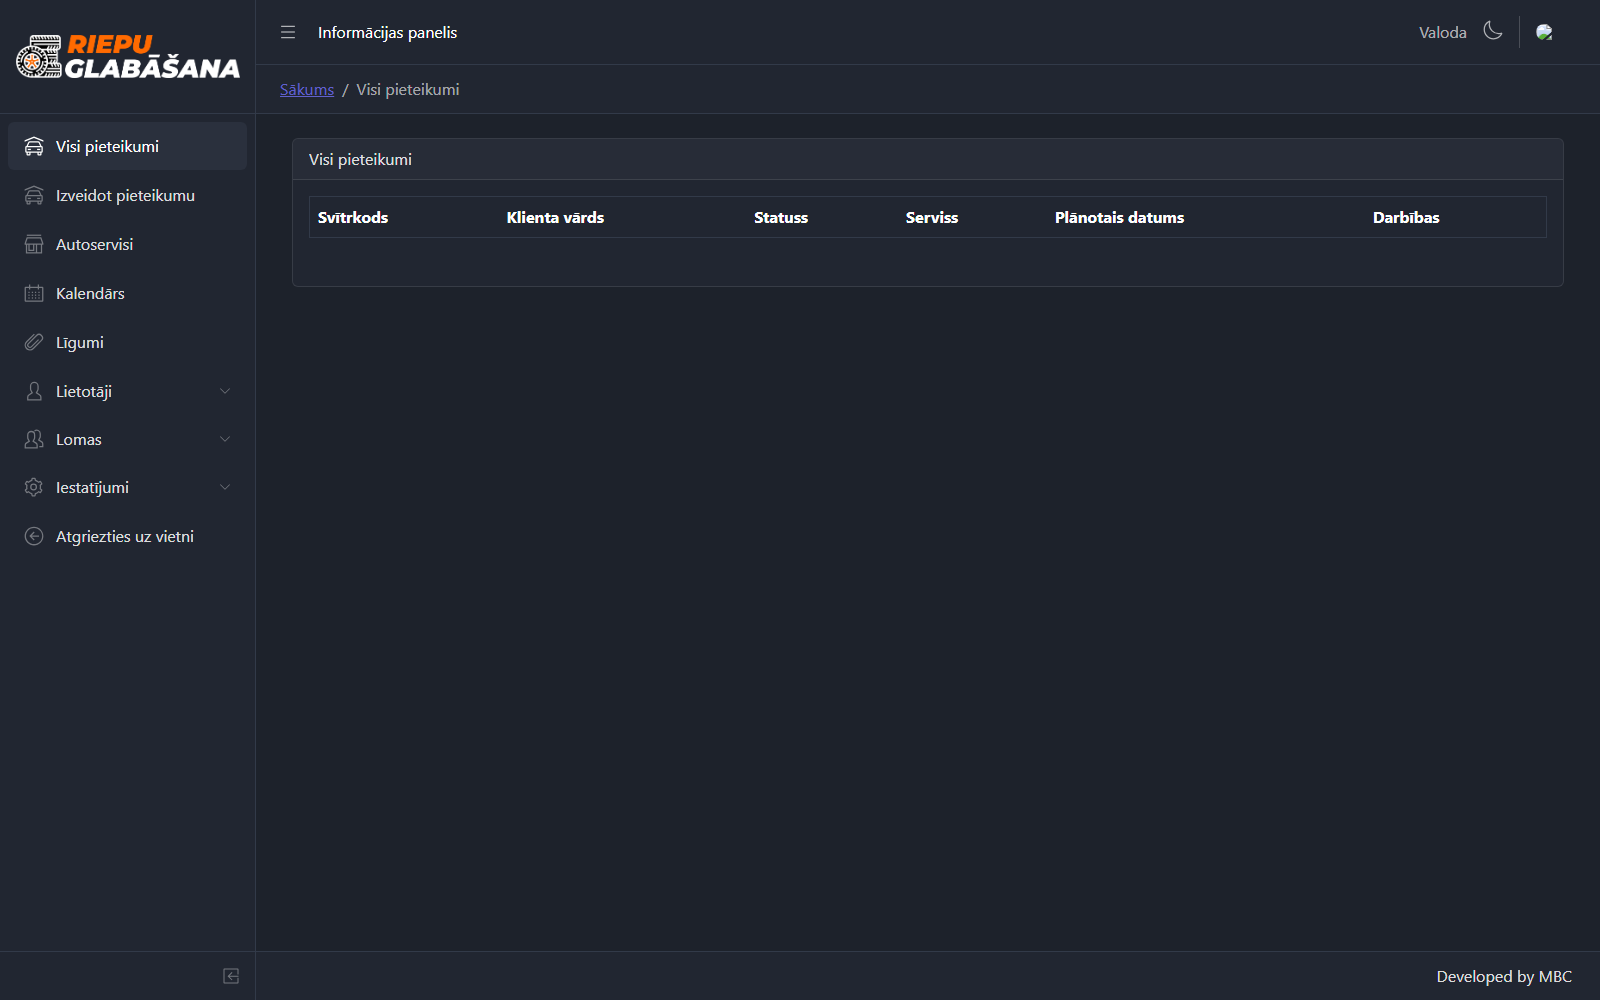
Task: Collapse sidebar with bottom arrow icon
Action: 231,976
